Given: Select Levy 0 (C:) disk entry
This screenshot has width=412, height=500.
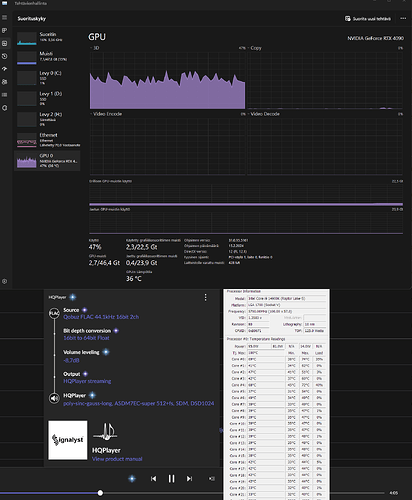Looking at the screenshot, I should point(47,78).
